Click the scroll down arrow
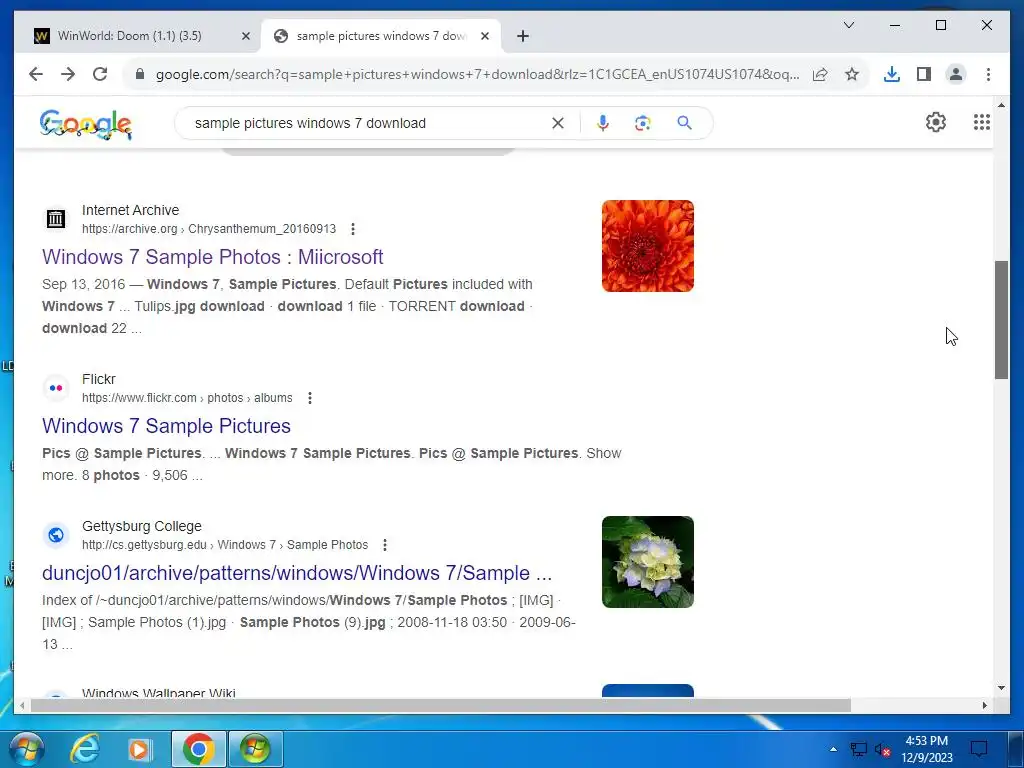Viewport: 1024px width, 768px height. point(1001,688)
